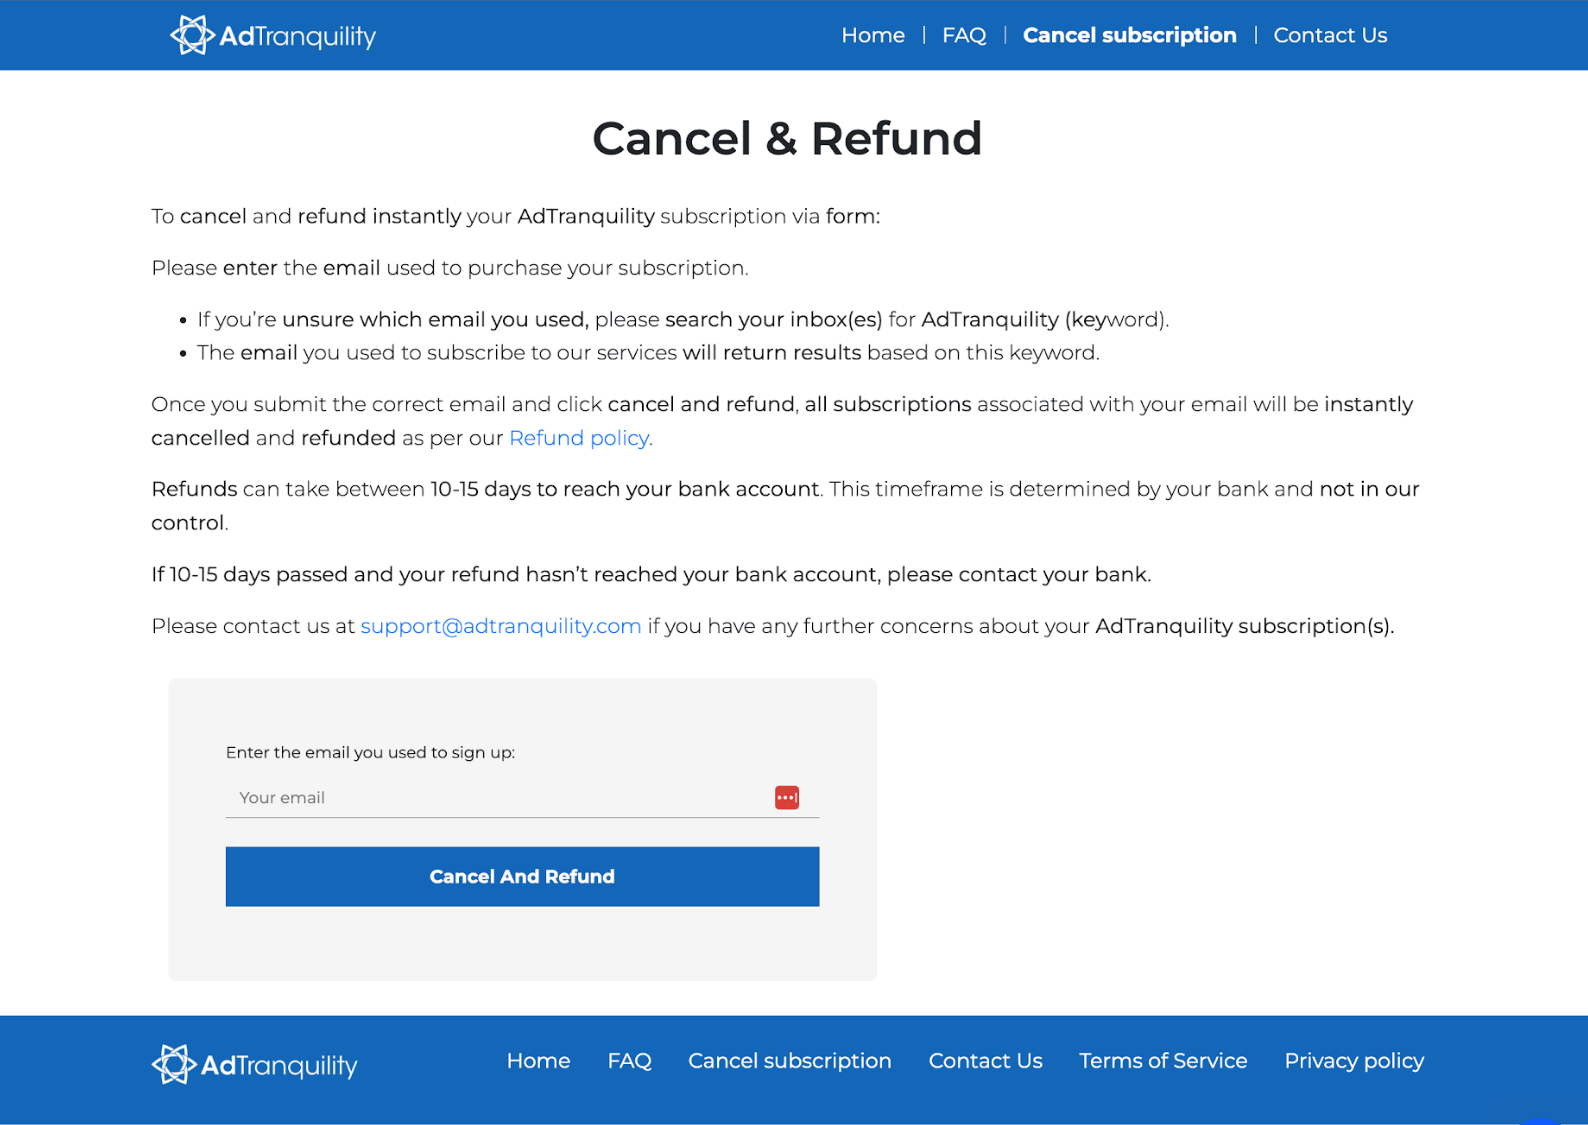Click the red password manager icon
The height and width of the screenshot is (1125, 1588).
787,797
